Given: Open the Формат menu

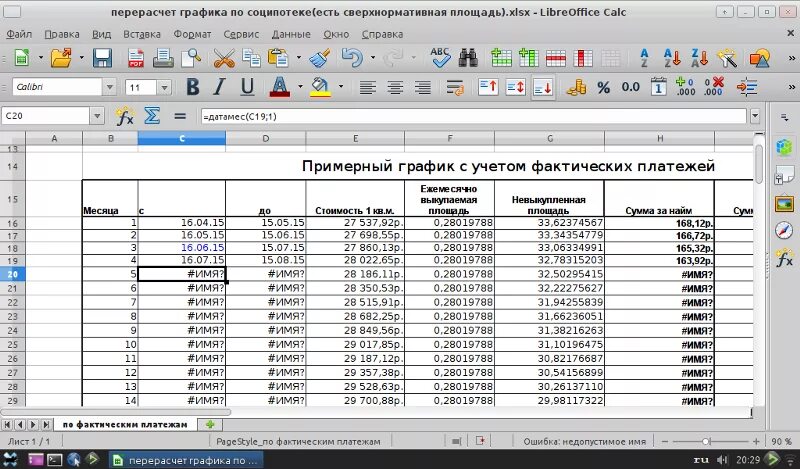Looking at the screenshot, I should pos(192,34).
